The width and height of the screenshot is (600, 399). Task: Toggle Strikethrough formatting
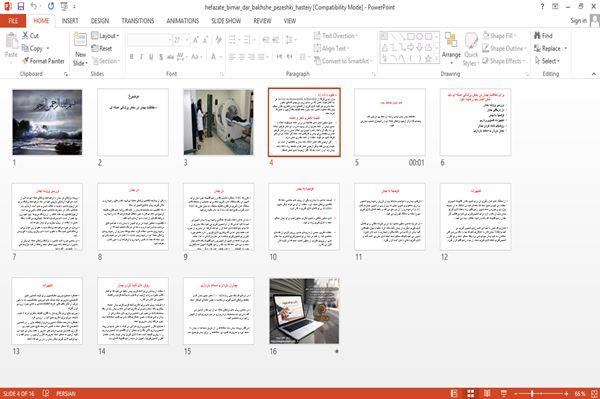coord(170,57)
